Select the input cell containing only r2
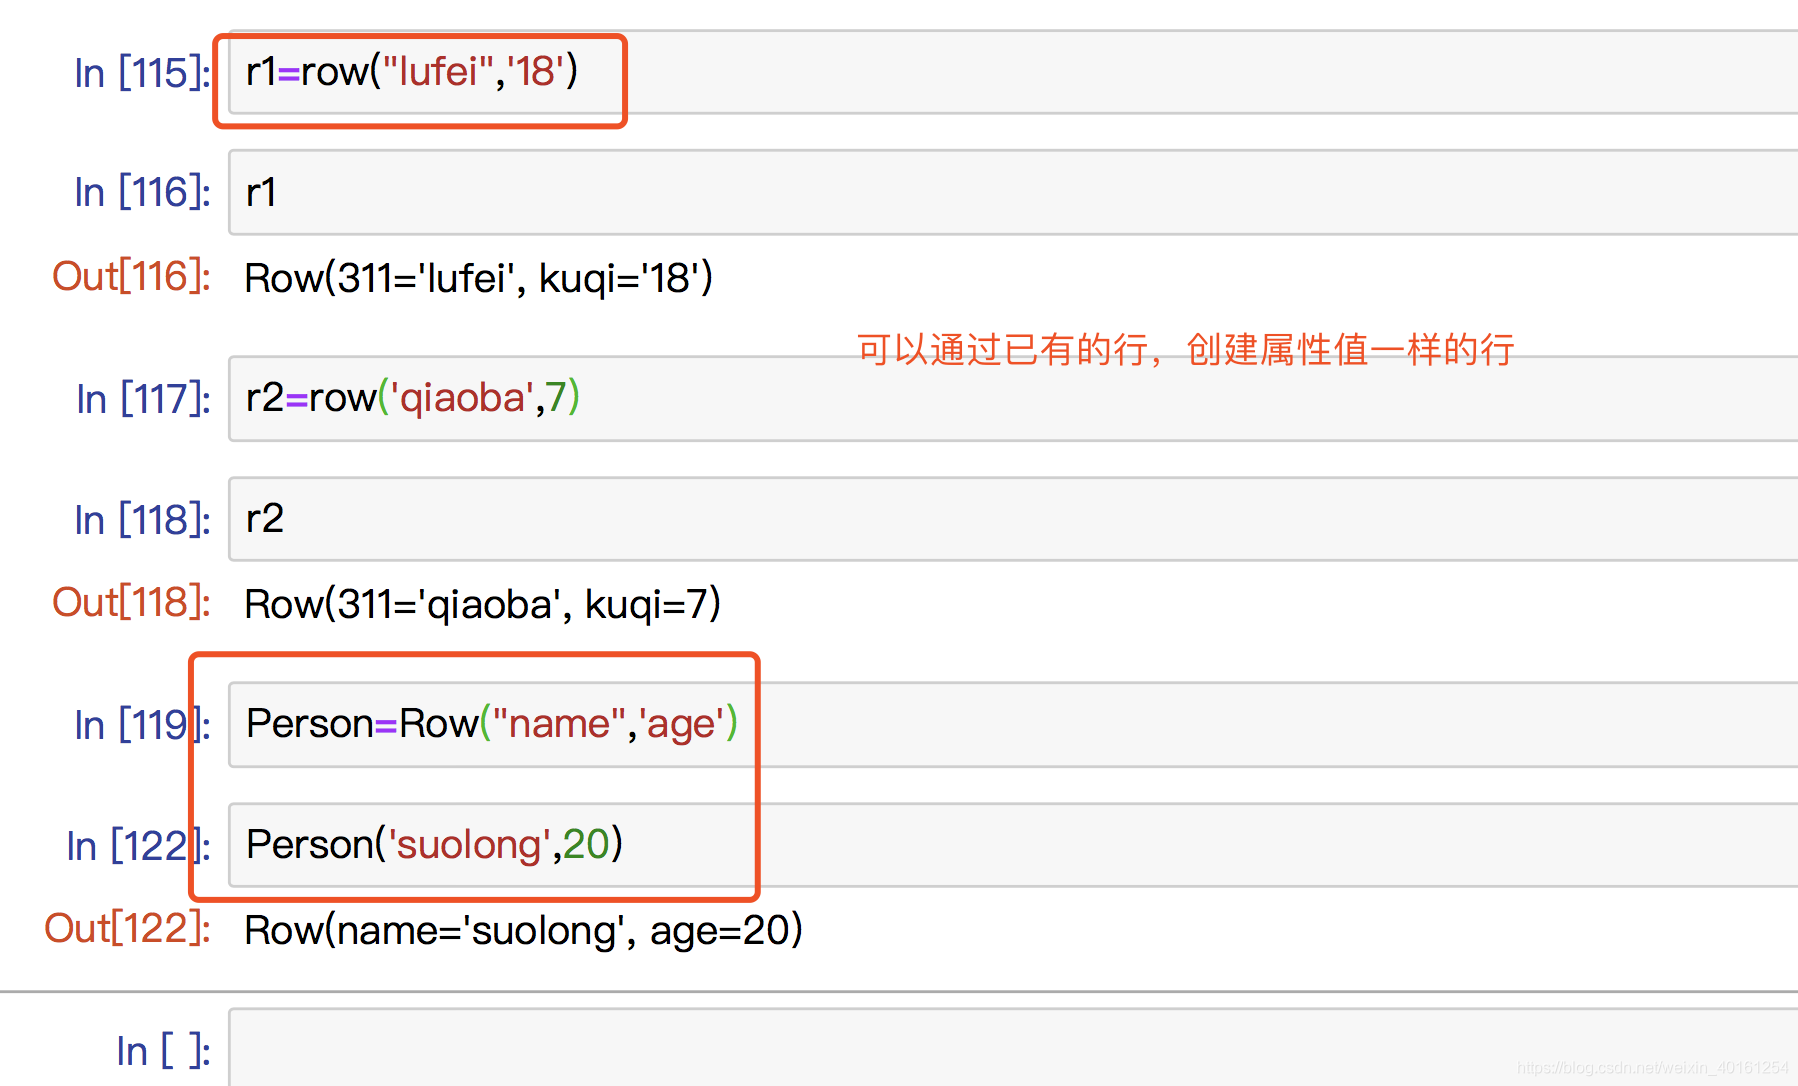Viewport: 1798px width, 1086px height. [x=1013, y=519]
